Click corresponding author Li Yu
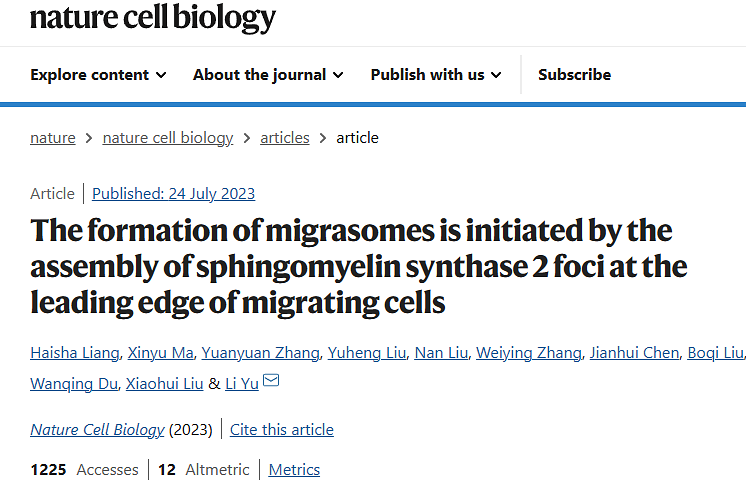This screenshot has height=488, width=746. pyautogui.click(x=241, y=383)
